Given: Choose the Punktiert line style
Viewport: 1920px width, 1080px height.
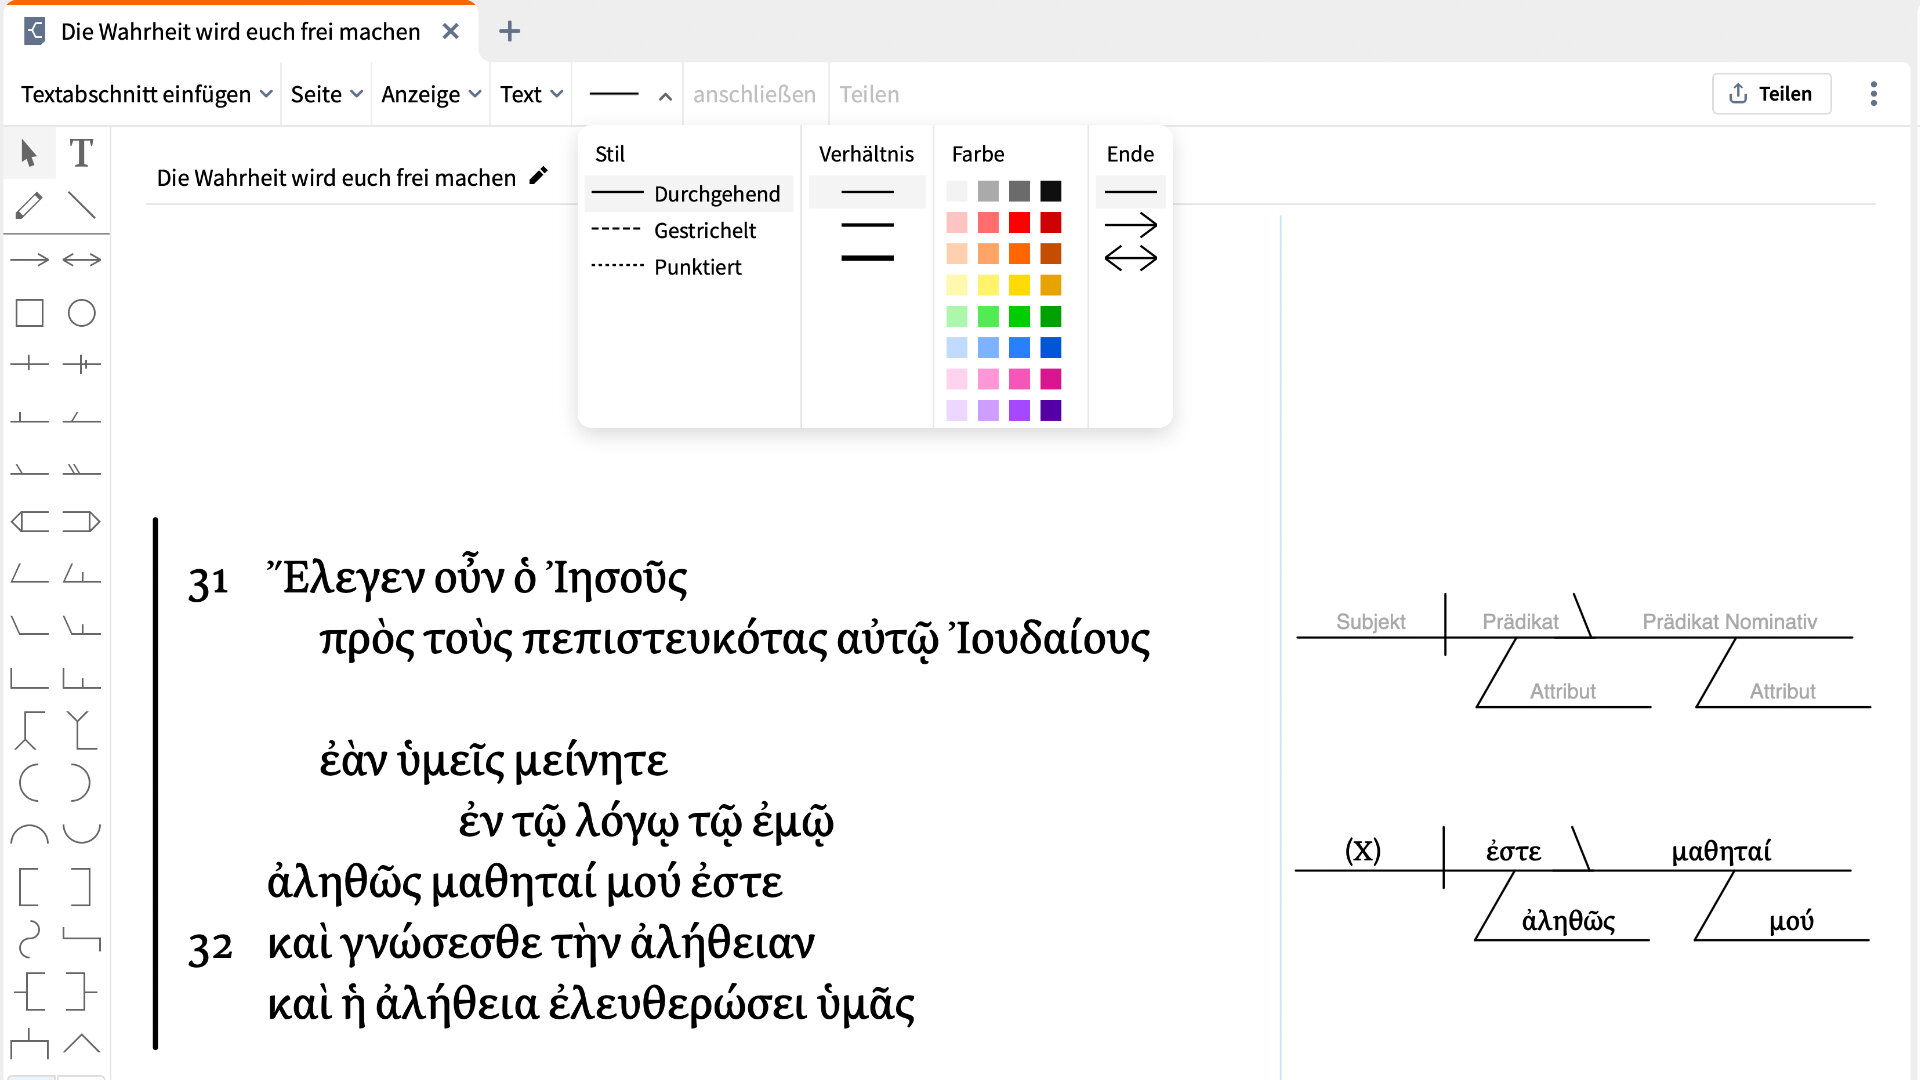Looking at the screenshot, I should tap(688, 267).
